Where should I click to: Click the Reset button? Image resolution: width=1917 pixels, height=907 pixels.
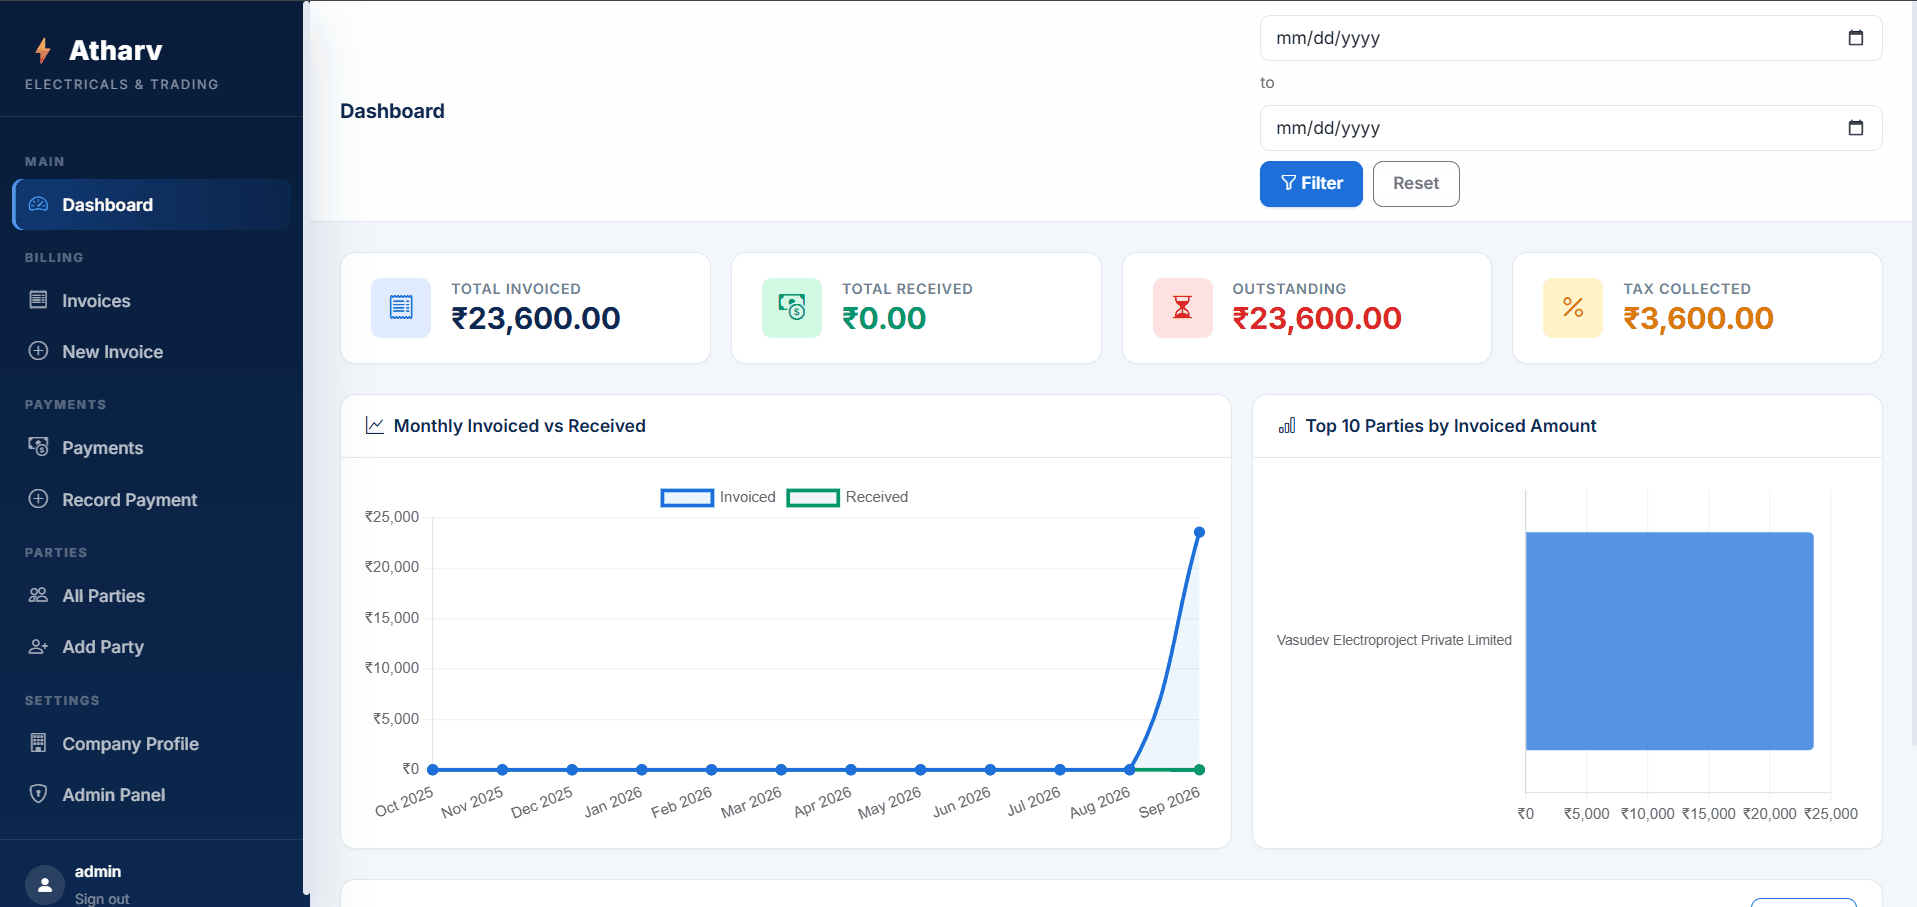(1416, 184)
